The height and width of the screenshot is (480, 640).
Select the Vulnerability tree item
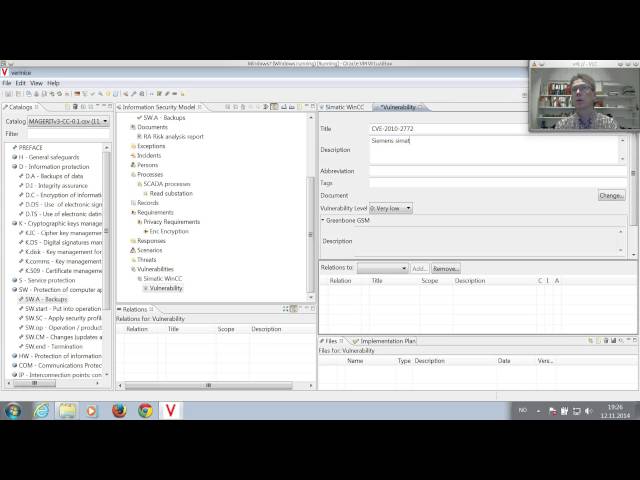coord(166,288)
